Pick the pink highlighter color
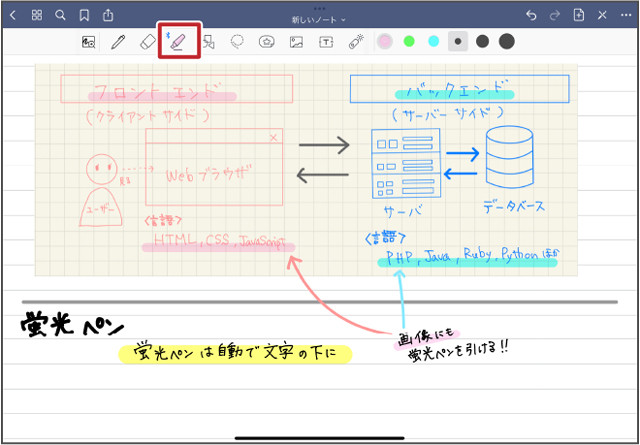This screenshot has width=640, height=445. coord(385,42)
